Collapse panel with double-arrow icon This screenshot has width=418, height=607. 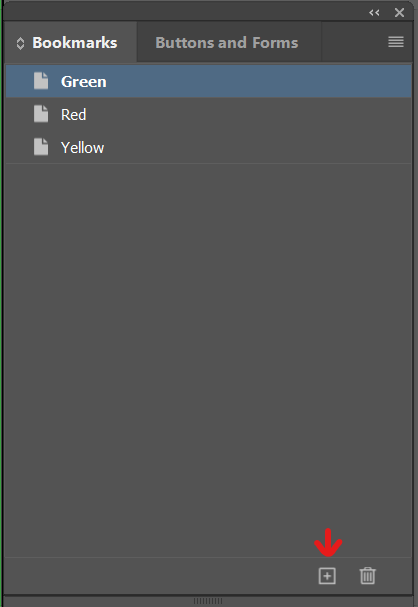click(374, 13)
